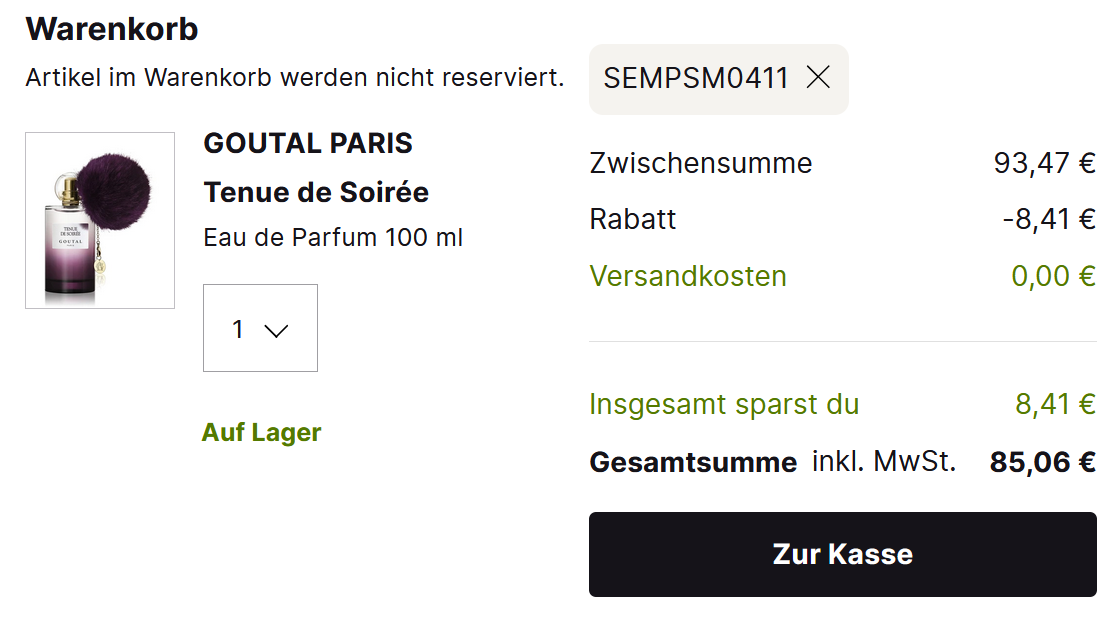
Task: Open the quantity dropdown showing 1
Action: tap(260, 328)
